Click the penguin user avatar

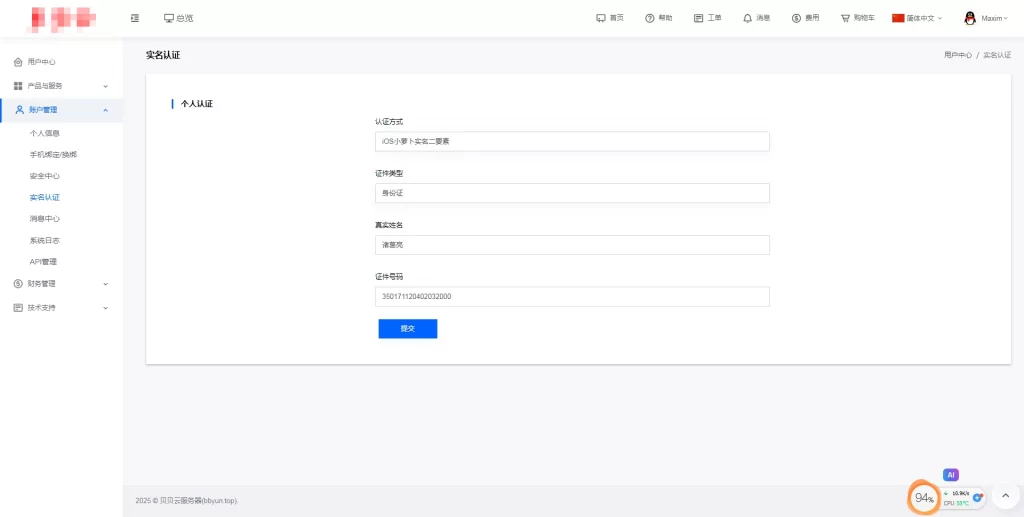(x=970, y=18)
